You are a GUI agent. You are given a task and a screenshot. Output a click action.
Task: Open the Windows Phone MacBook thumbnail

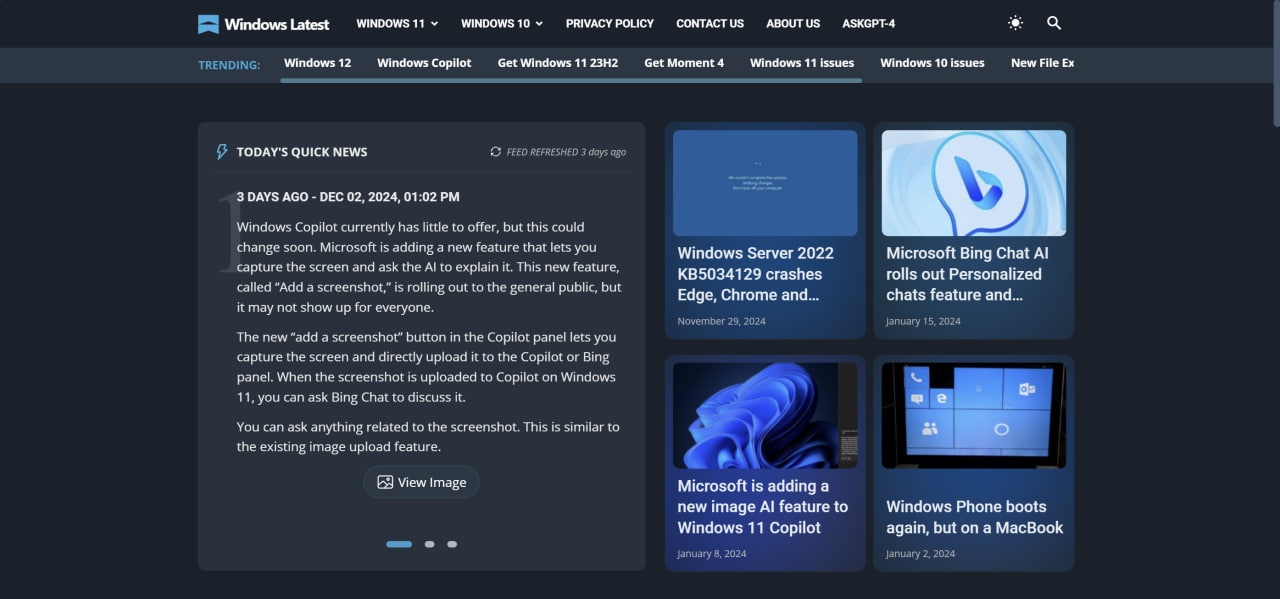click(x=974, y=415)
